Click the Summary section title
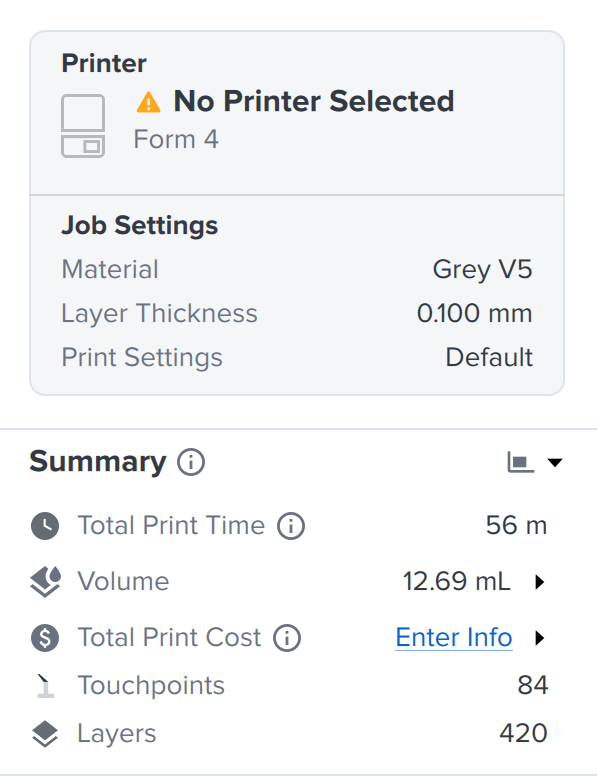597x776 pixels. pos(98,462)
